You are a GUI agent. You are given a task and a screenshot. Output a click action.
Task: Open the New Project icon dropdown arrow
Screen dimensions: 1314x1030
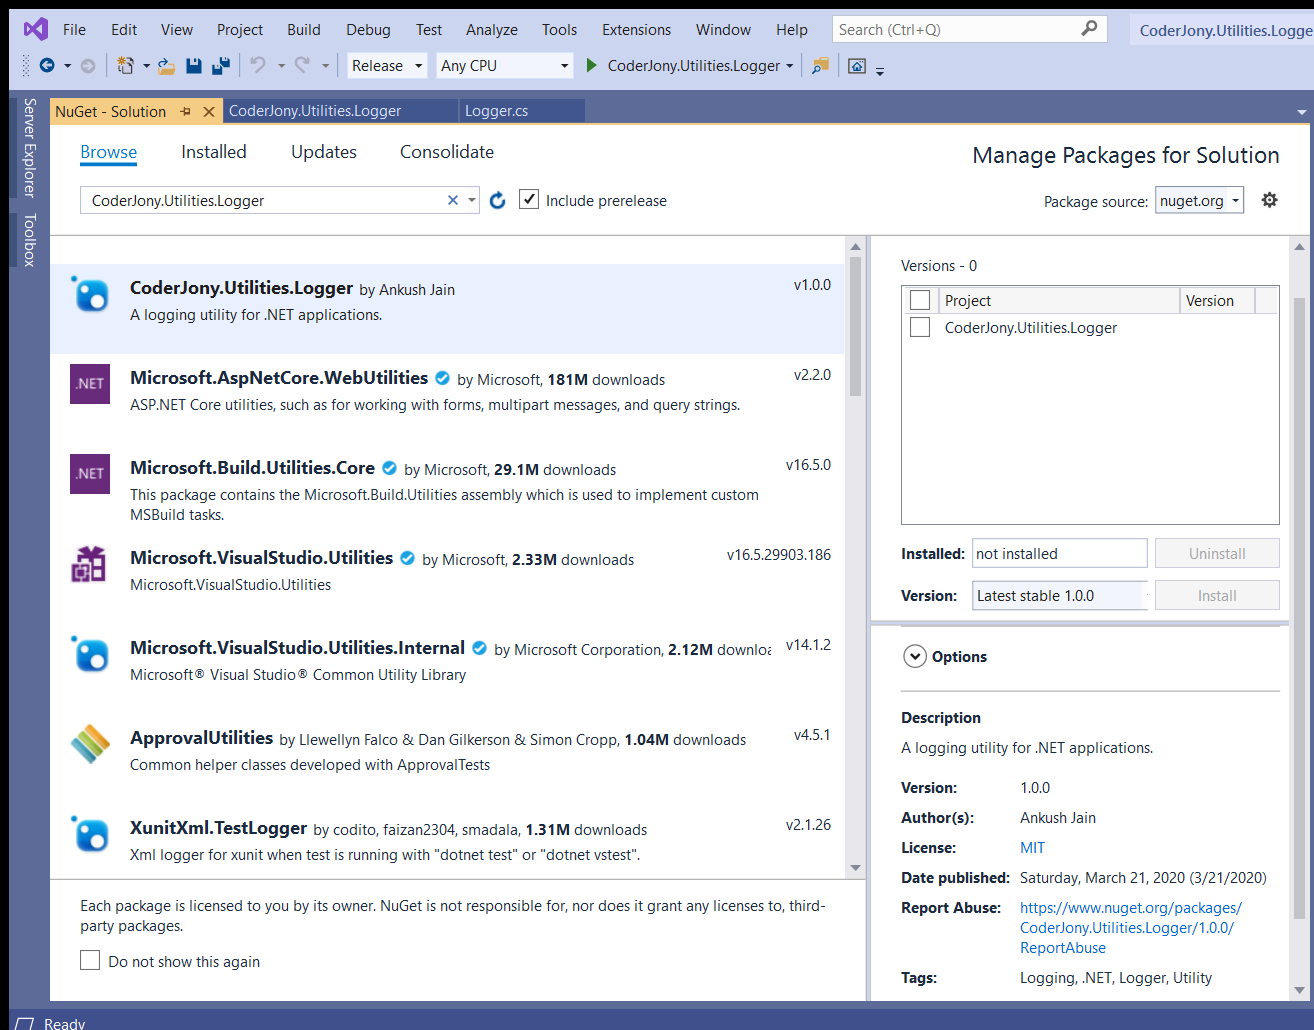tap(146, 66)
